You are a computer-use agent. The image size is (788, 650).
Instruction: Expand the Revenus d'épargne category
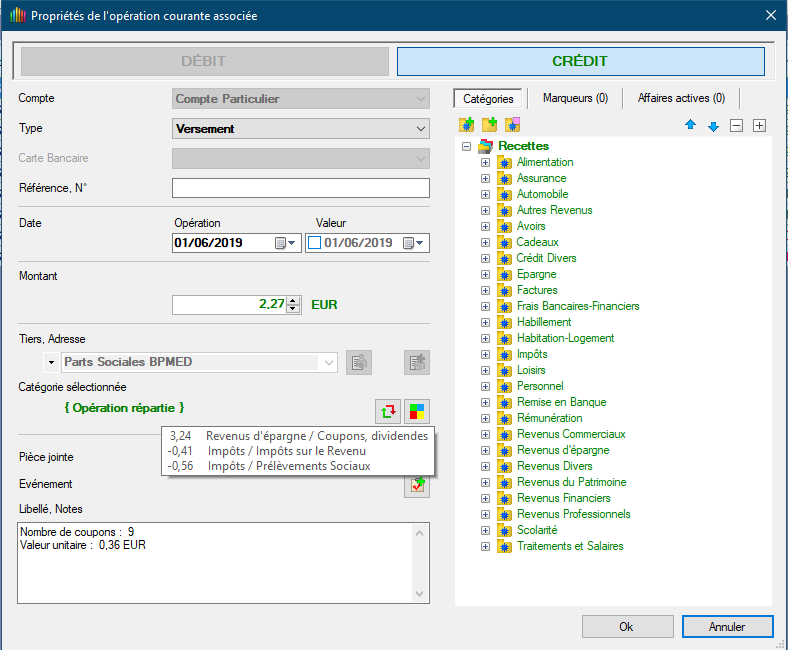point(485,450)
